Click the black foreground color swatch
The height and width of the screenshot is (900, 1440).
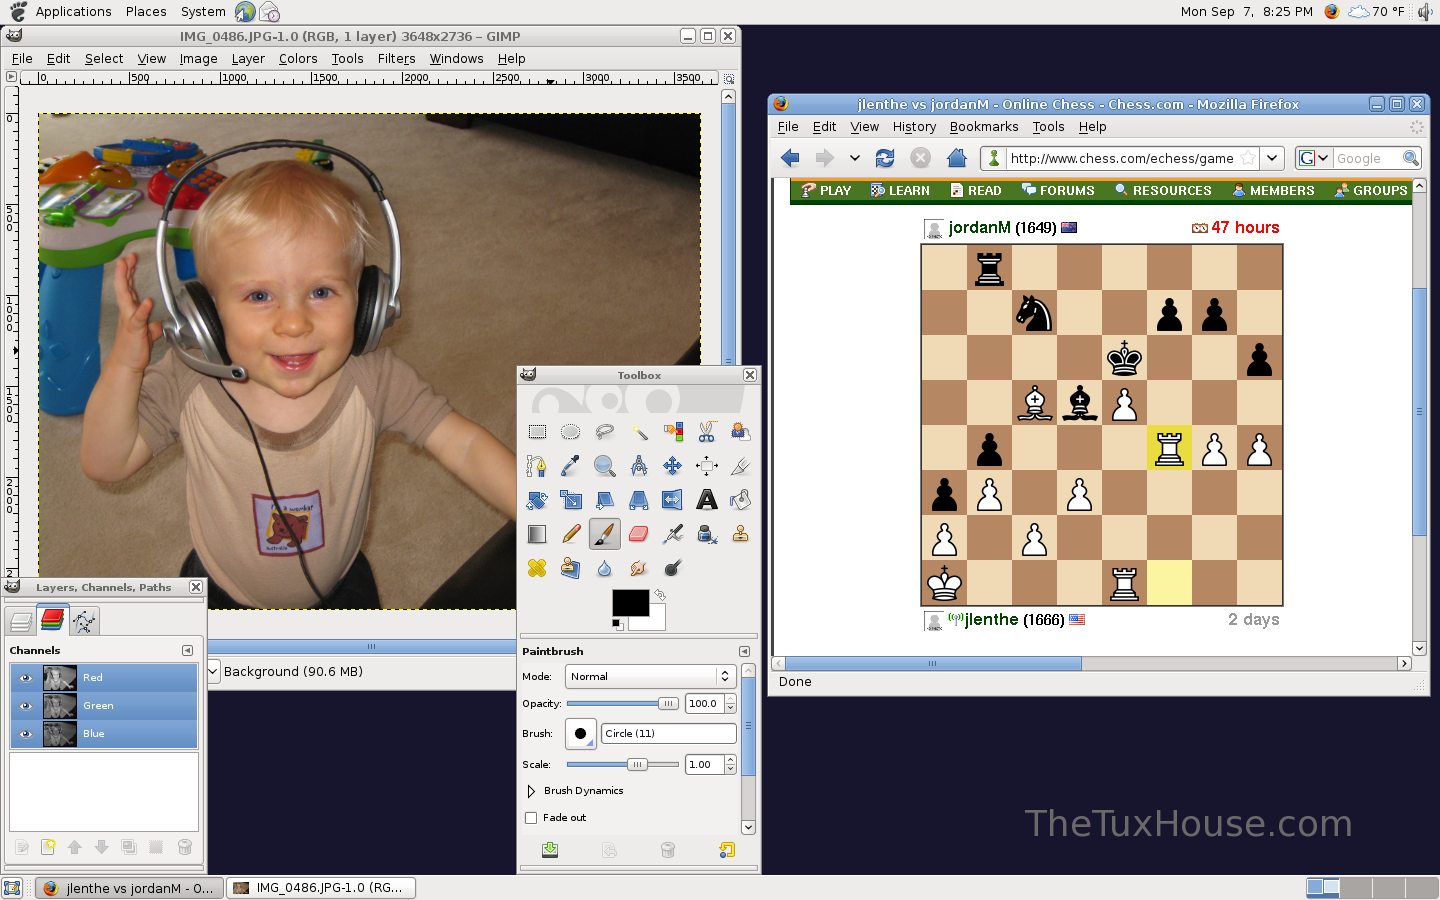[x=630, y=603]
